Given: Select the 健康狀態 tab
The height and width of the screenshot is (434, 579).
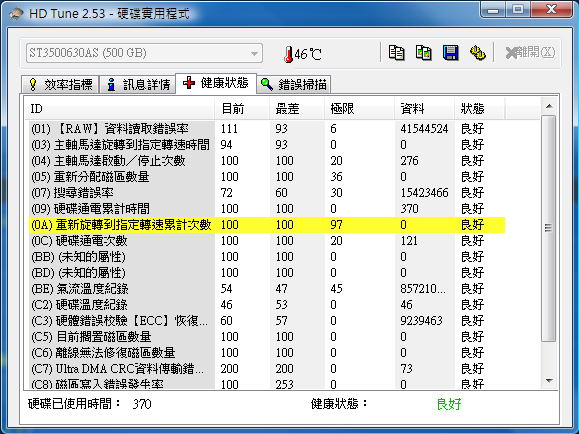Looking at the screenshot, I should [216, 83].
